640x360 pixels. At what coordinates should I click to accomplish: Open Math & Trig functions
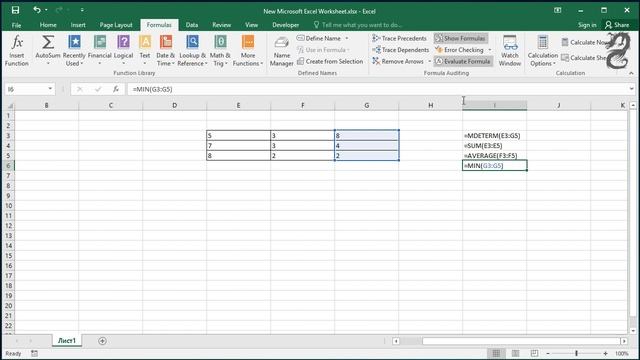[220, 51]
